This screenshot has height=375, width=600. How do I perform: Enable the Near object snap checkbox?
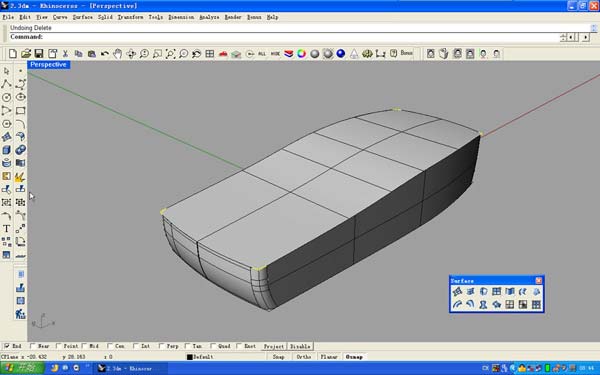(33, 346)
